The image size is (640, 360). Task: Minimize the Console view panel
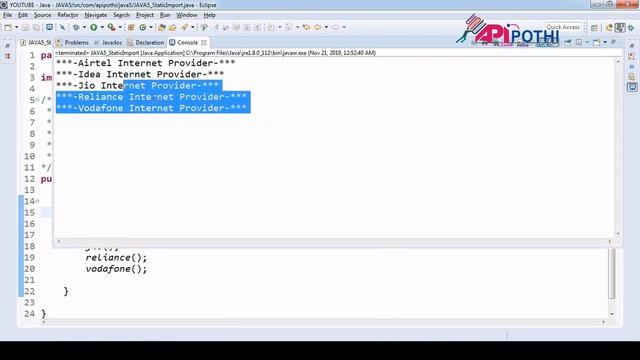point(613,42)
